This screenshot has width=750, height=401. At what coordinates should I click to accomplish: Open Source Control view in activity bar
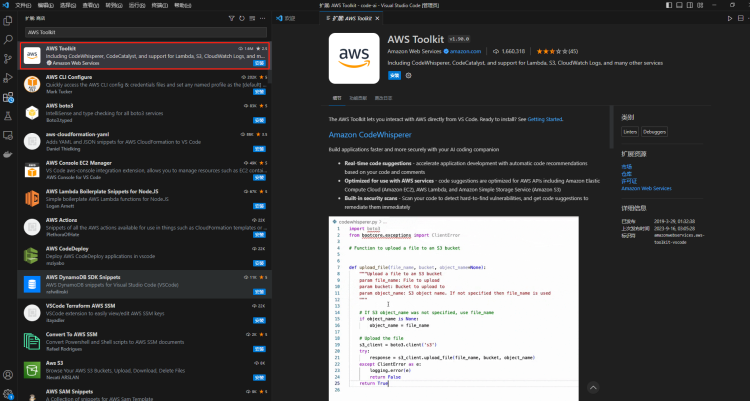(x=8, y=58)
